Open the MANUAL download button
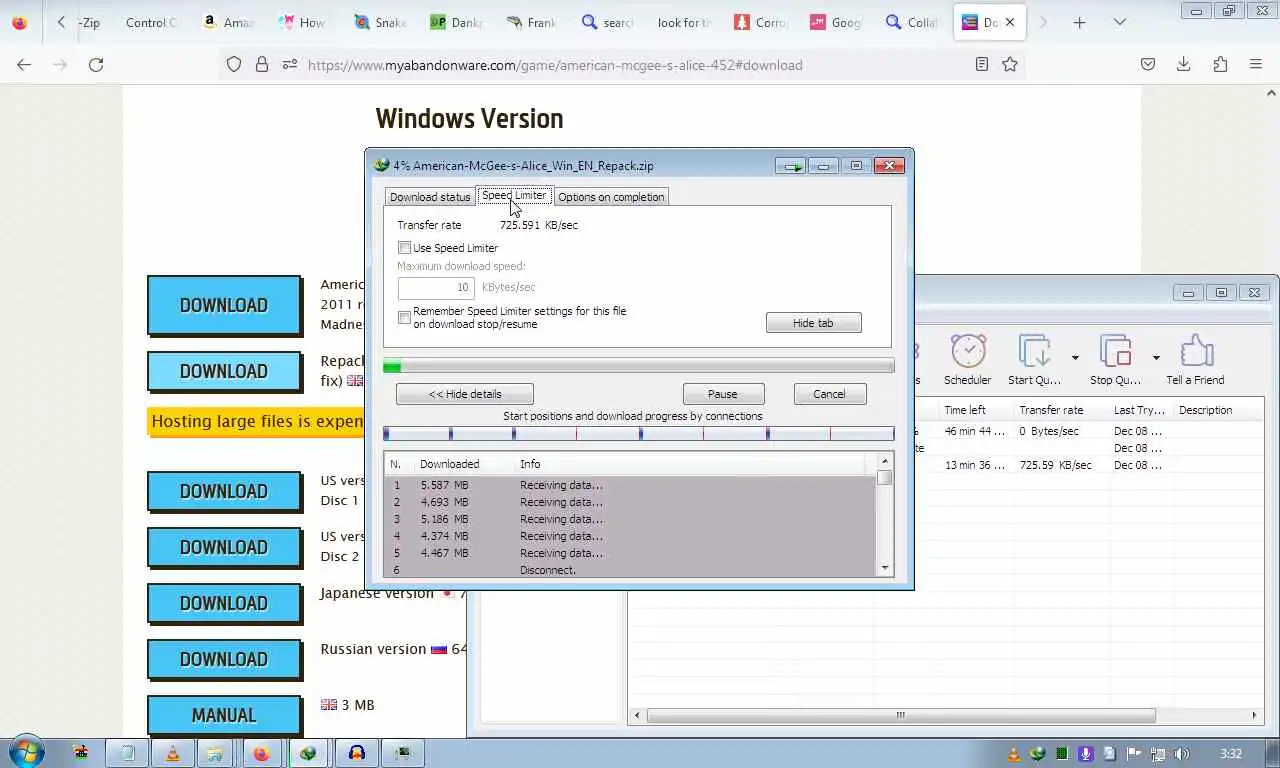This screenshot has width=1280, height=768. [224, 715]
